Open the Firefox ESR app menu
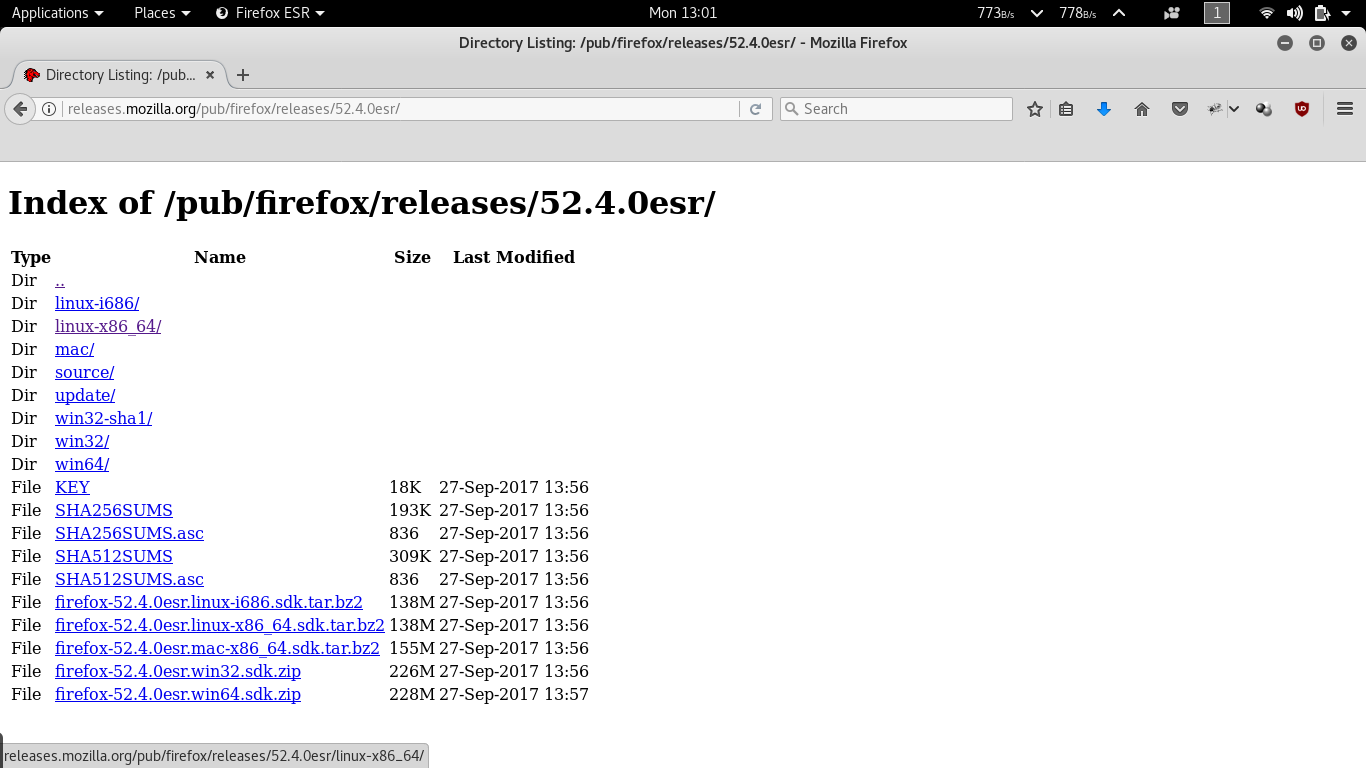Viewport: 1366px width, 768px height. [271, 13]
